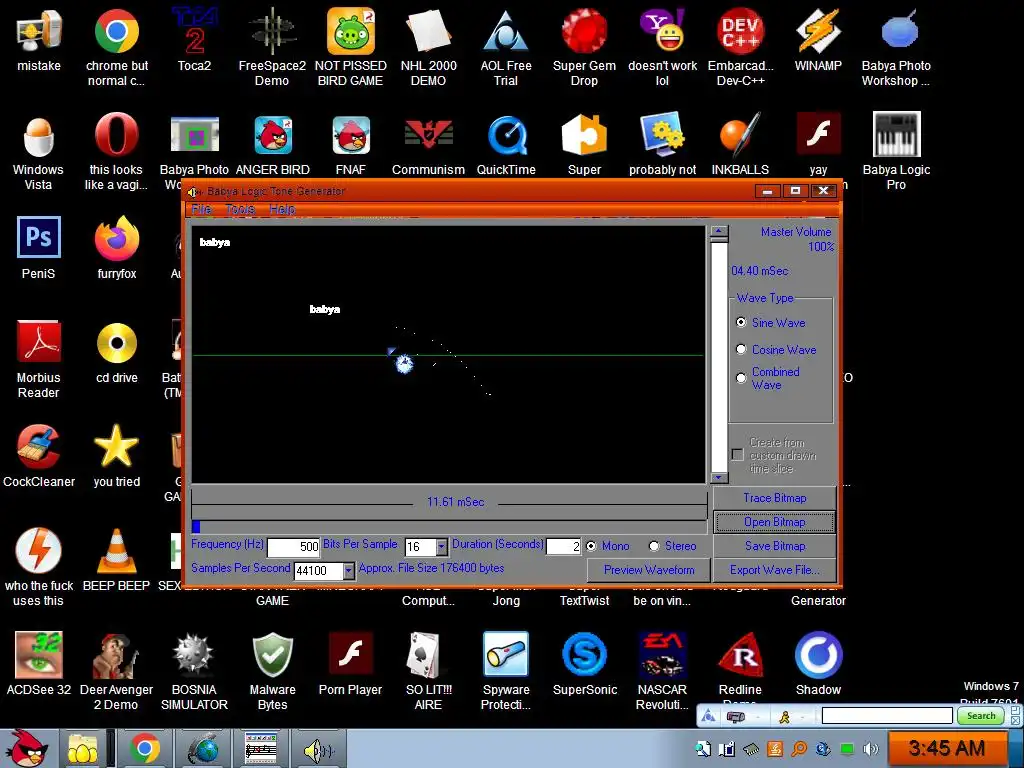This screenshot has height=768, width=1024.
Task: Choose the Combined Wave option
Action: [741, 378]
